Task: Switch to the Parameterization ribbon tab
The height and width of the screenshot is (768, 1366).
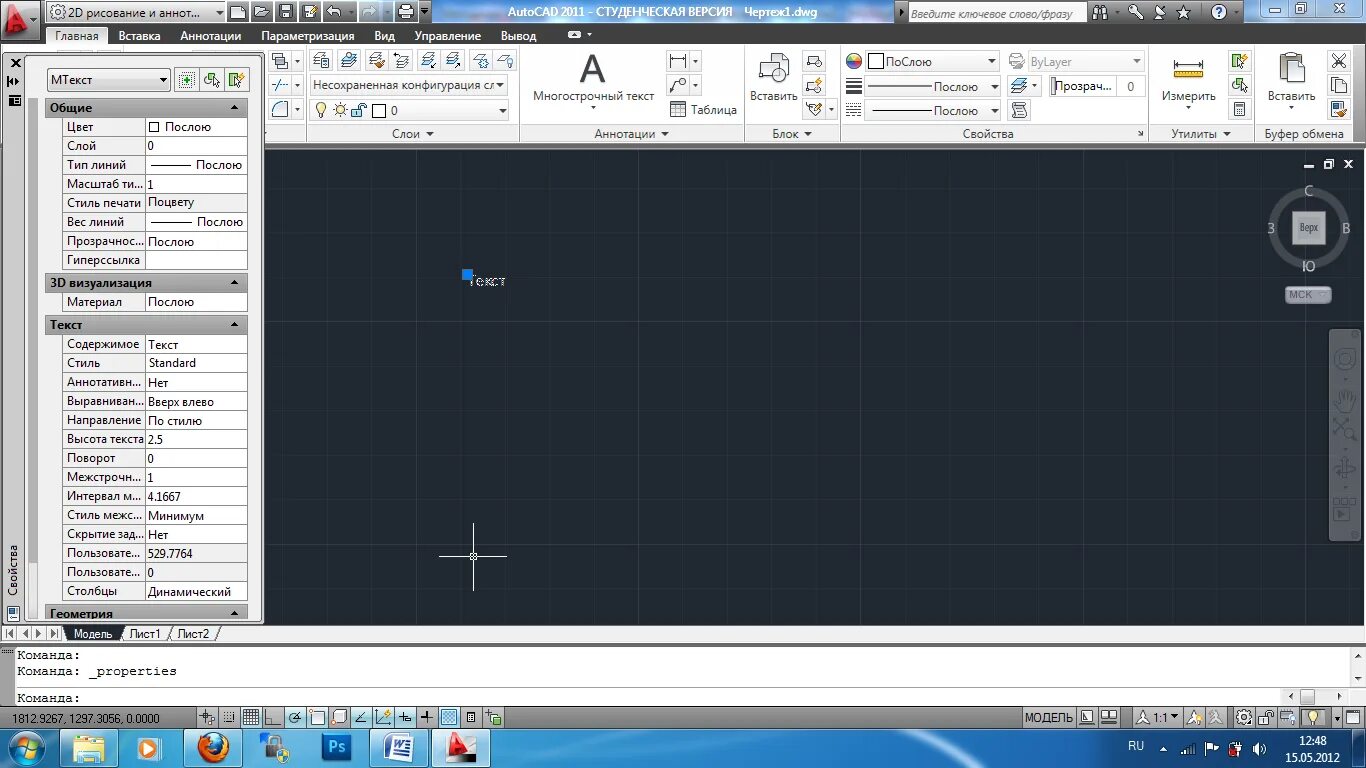Action: [x=308, y=35]
